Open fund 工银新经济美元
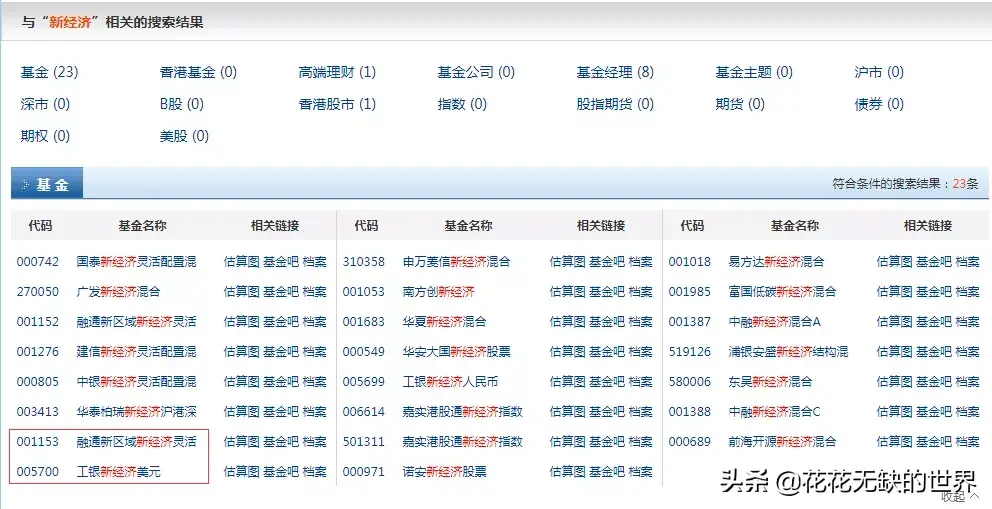Image resolution: width=992 pixels, height=509 pixels. [x=118, y=471]
